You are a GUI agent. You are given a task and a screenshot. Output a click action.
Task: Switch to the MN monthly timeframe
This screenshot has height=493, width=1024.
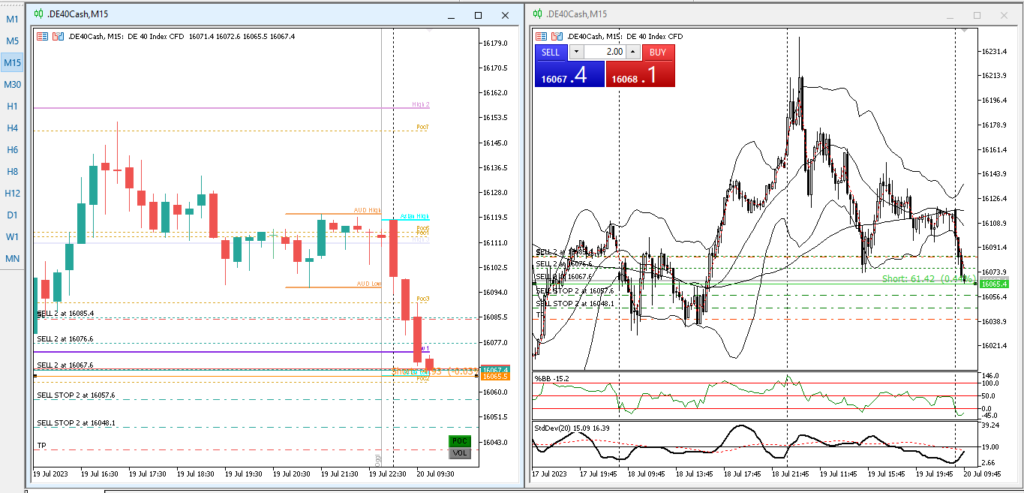click(x=12, y=259)
